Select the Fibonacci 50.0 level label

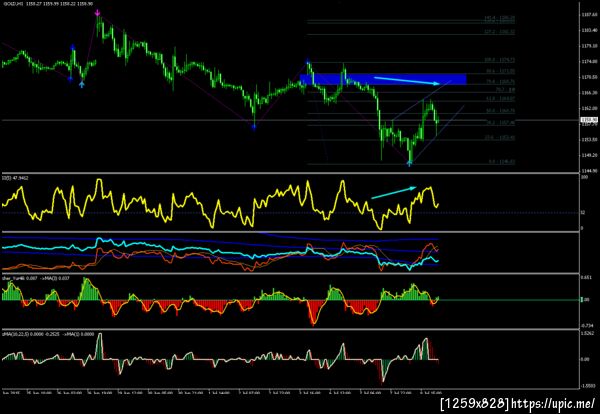(501, 111)
